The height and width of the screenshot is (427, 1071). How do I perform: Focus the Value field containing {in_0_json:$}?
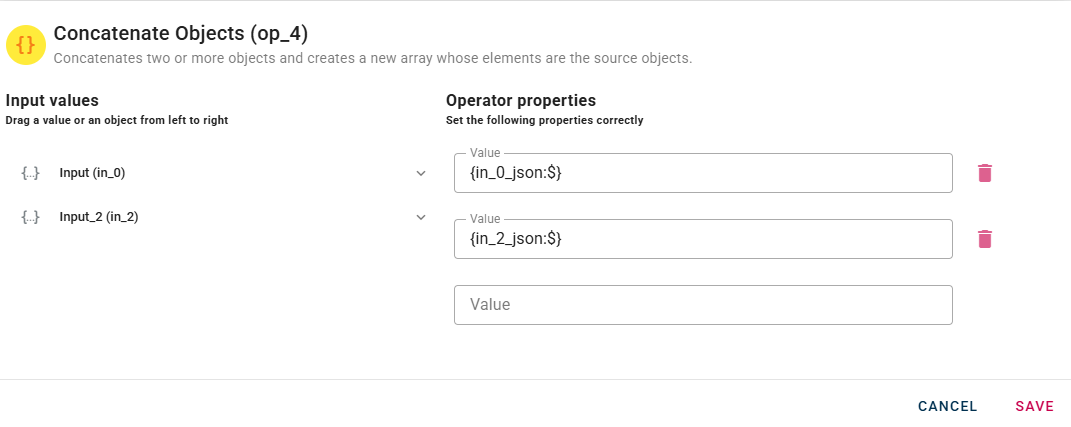coord(702,174)
